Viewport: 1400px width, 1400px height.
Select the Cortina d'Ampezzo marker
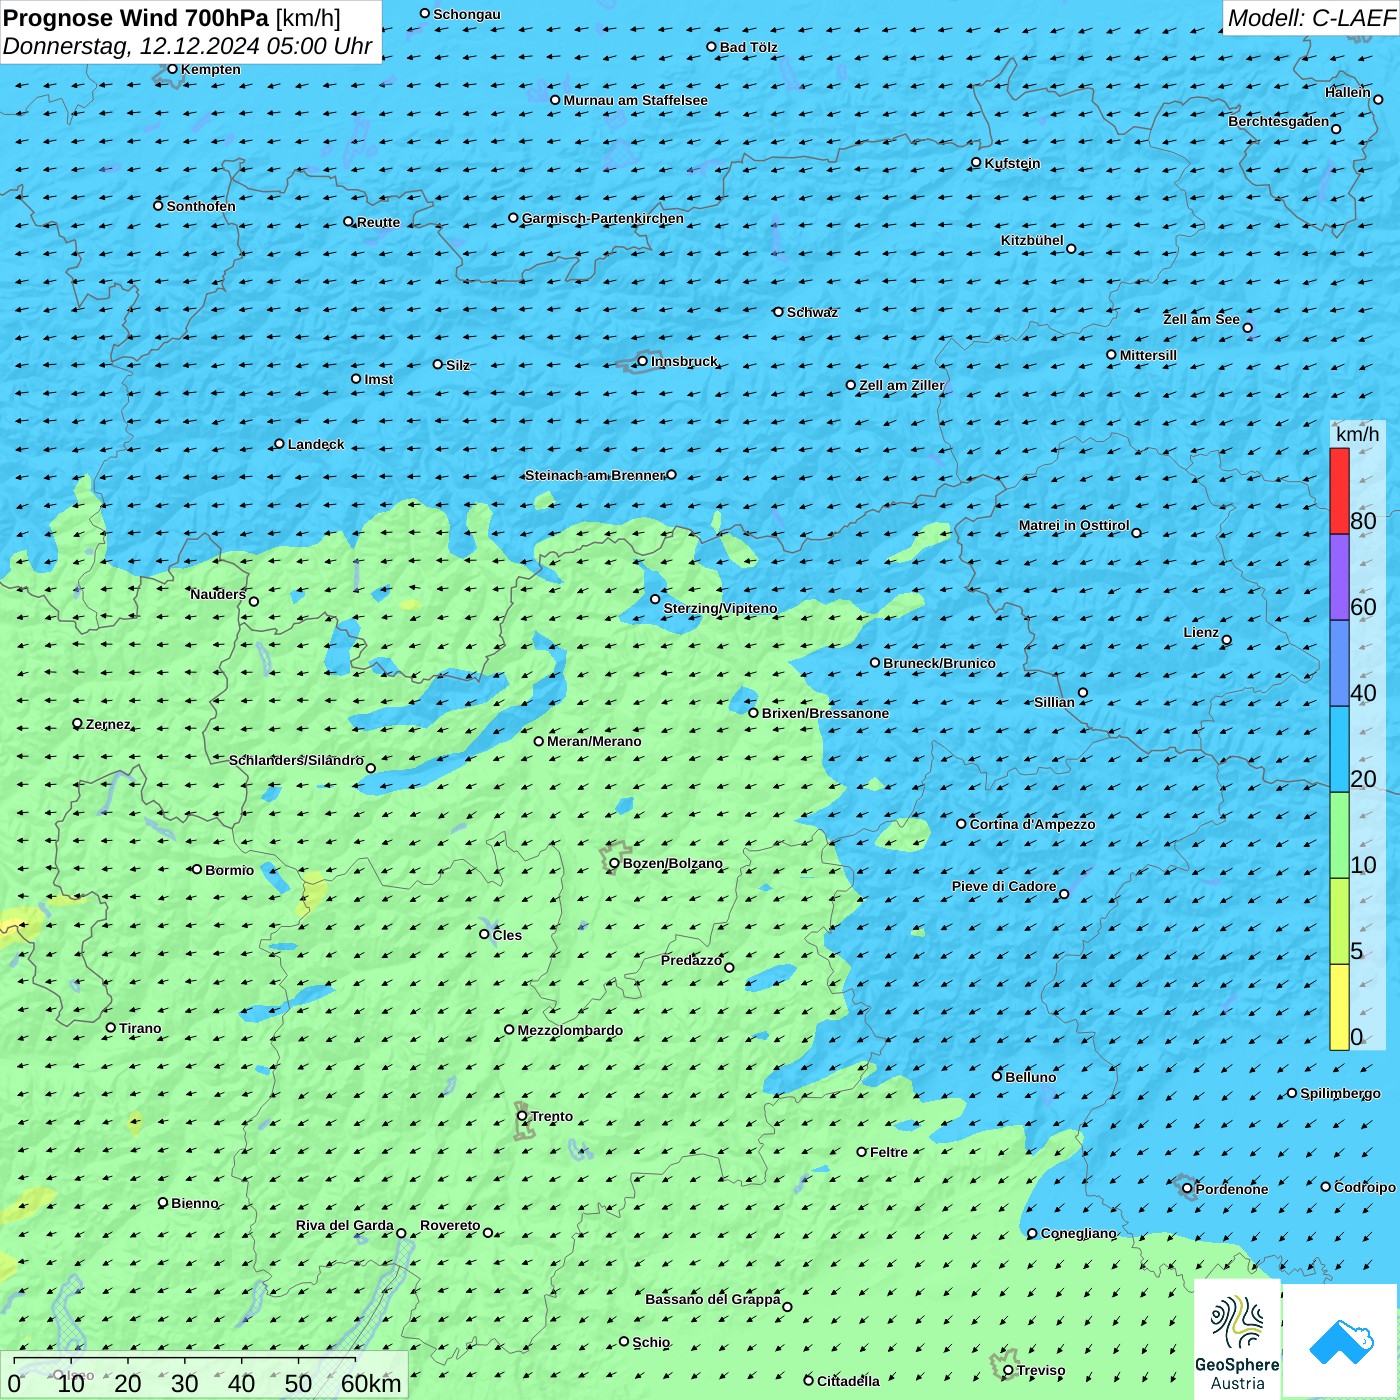tap(961, 824)
